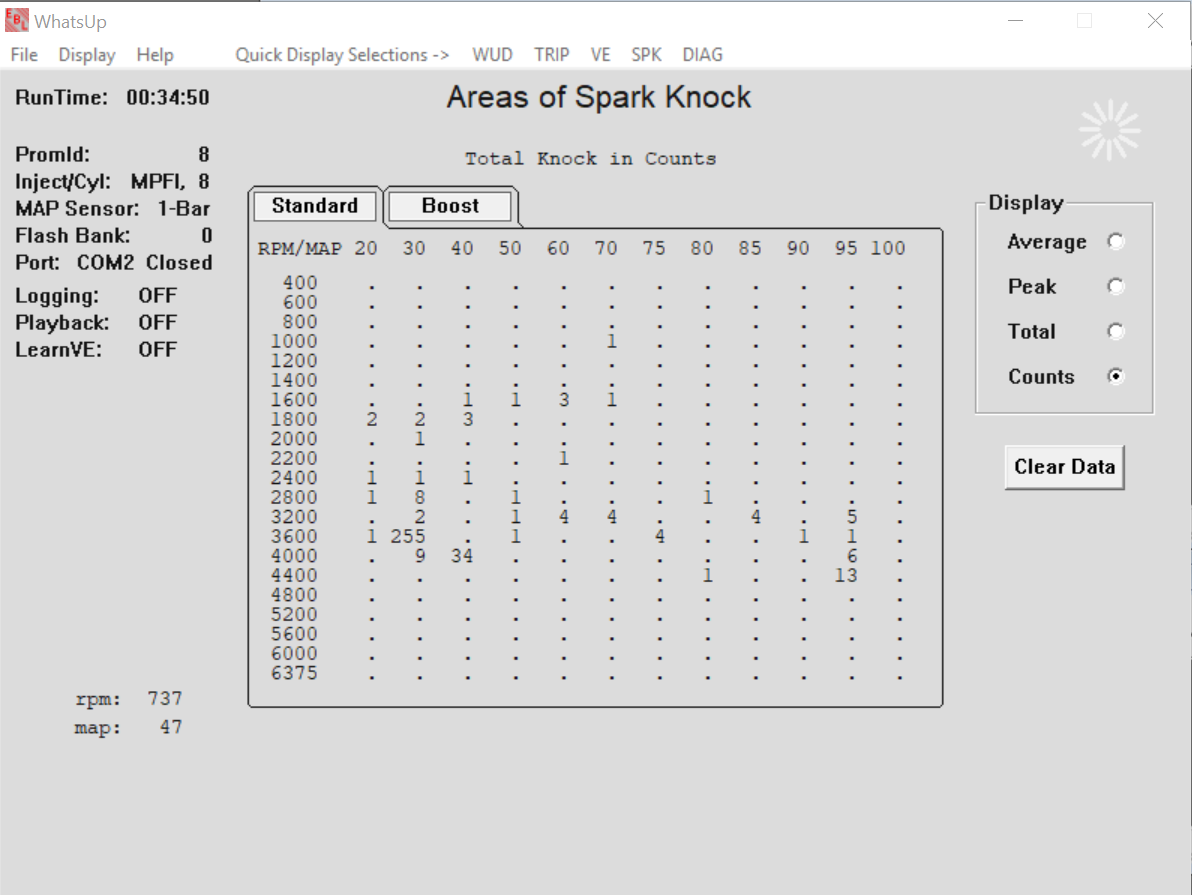Viewport: 1192px width, 895px height.
Task: Click the spinning activity indicator icon
Action: [x=1109, y=130]
